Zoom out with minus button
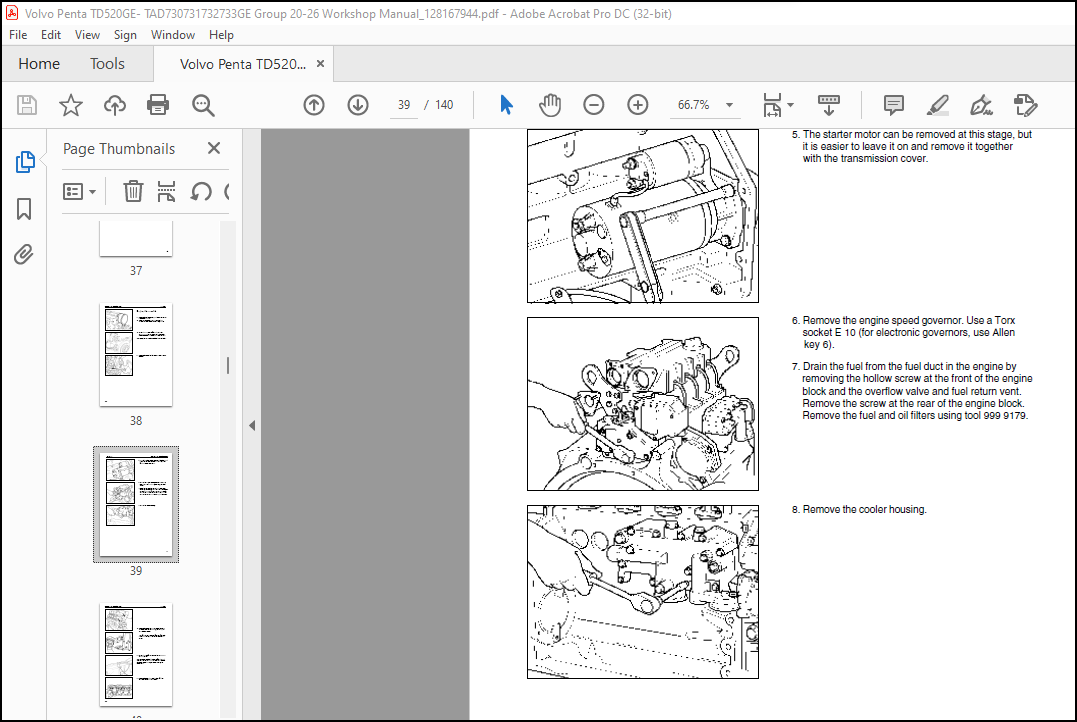The image size is (1077, 722). (593, 105)
